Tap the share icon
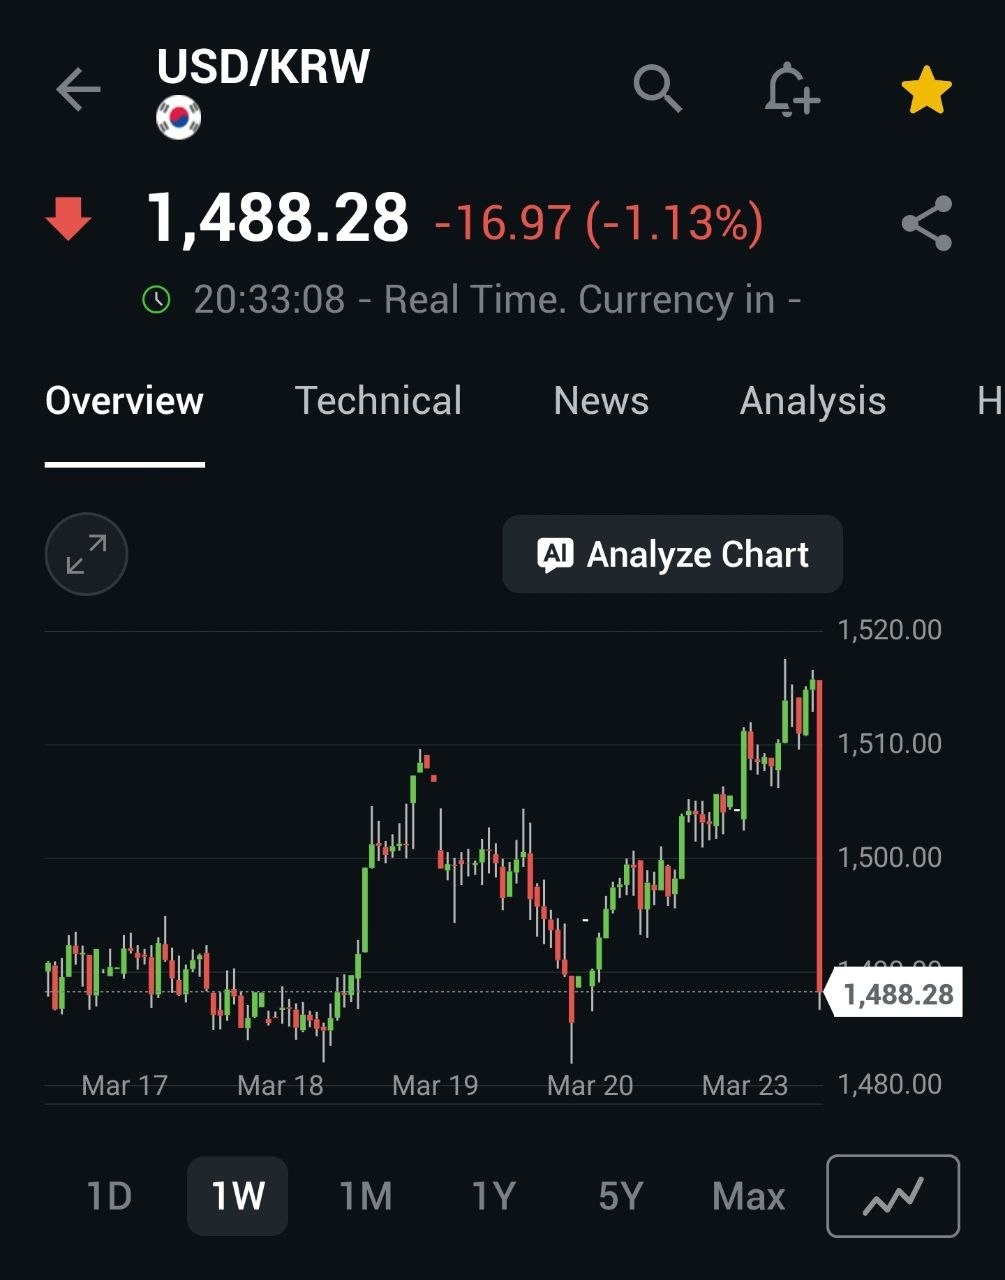 (927, 223)
